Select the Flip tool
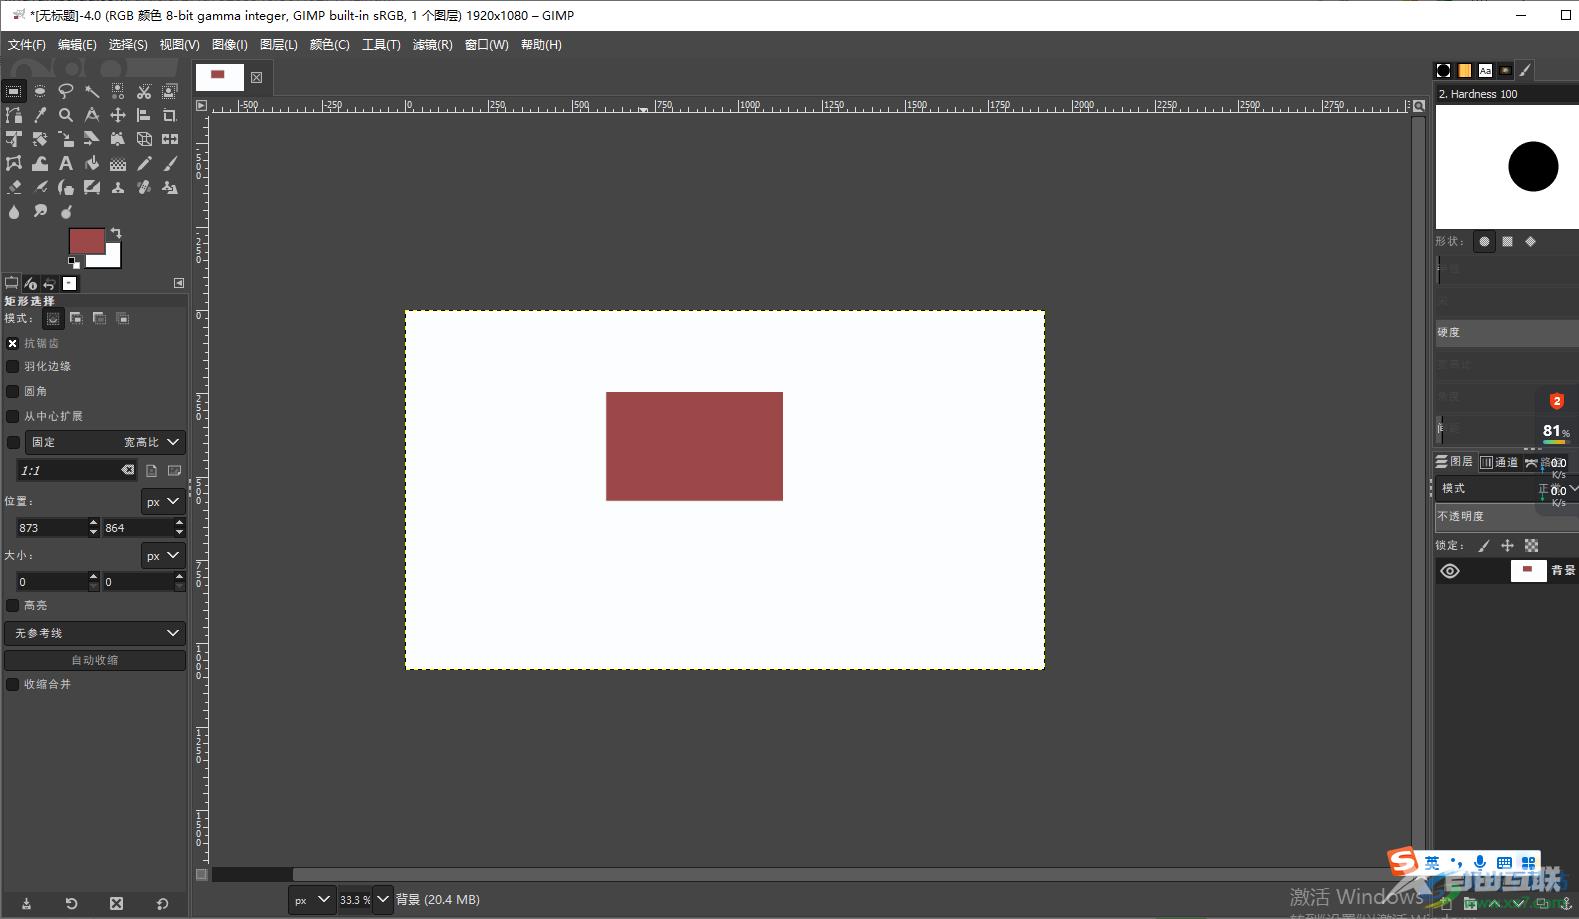 pyautogui.click(x=170, y=139)
